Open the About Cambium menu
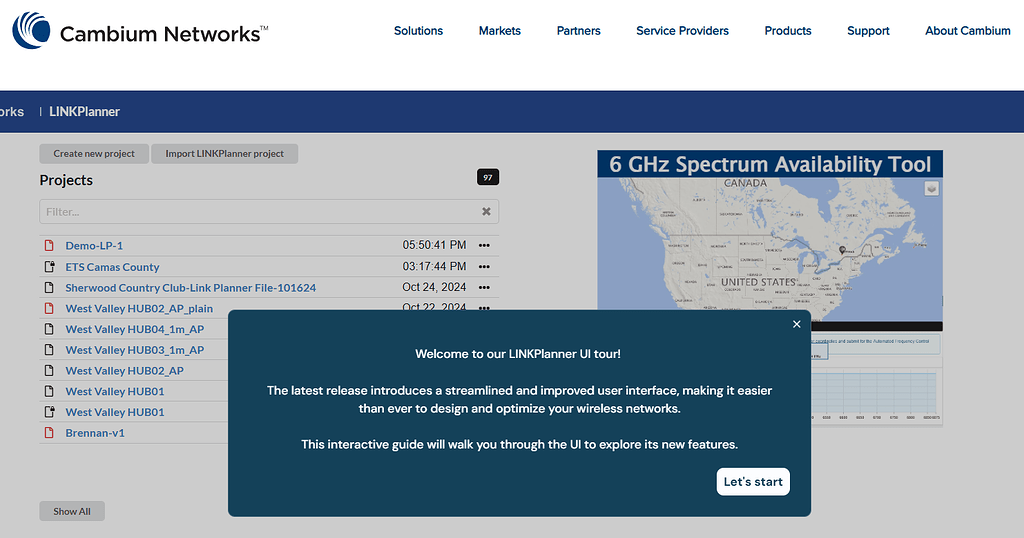The width and height of the screenshot is (1024, 538). pos(967,31)
